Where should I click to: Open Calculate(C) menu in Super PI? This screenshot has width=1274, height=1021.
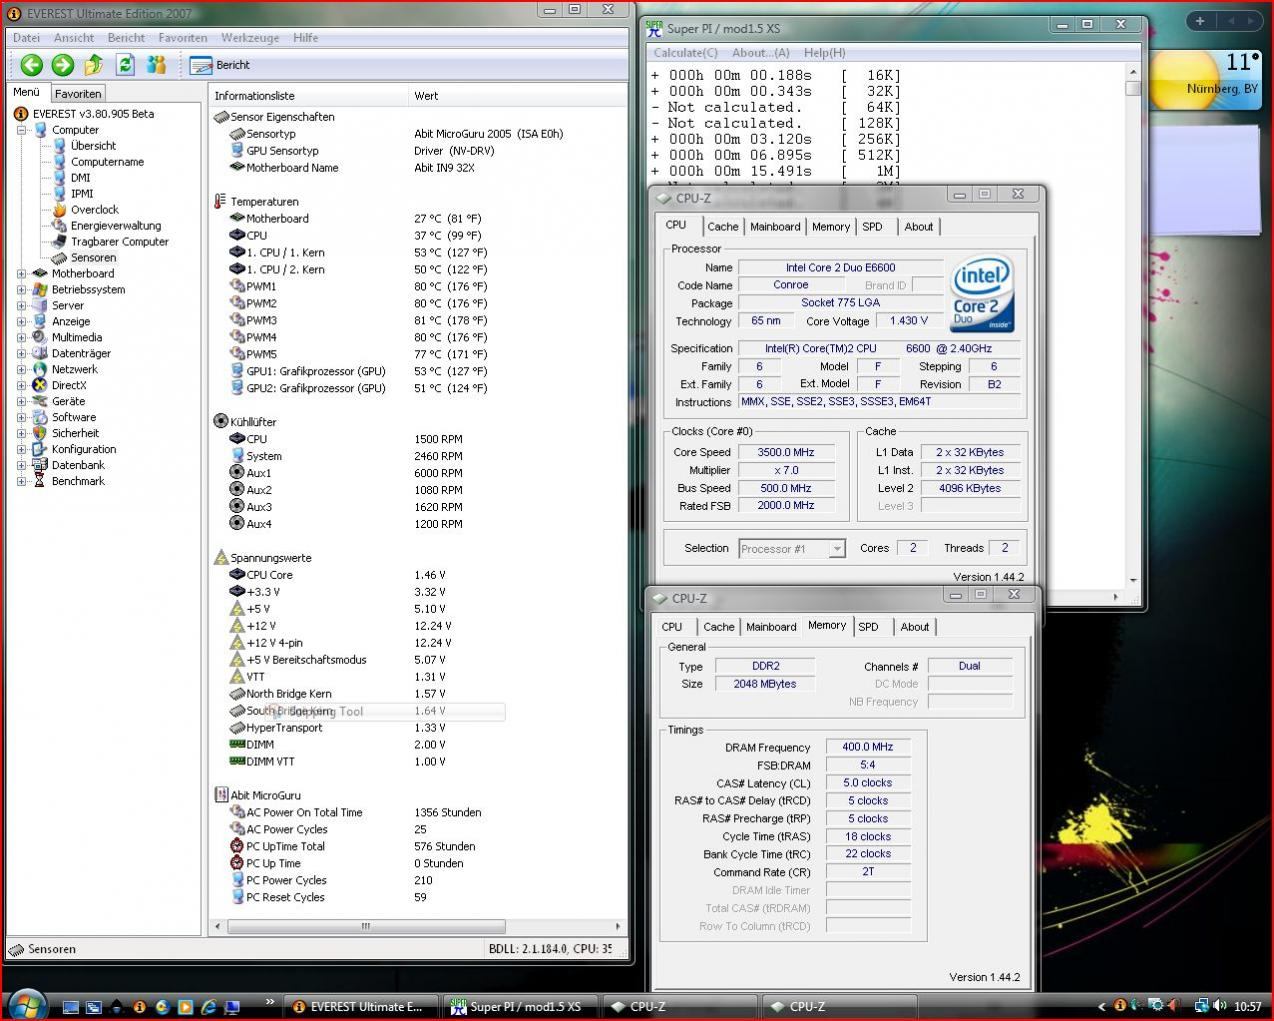pyautogui.click(x=685, y=53)
